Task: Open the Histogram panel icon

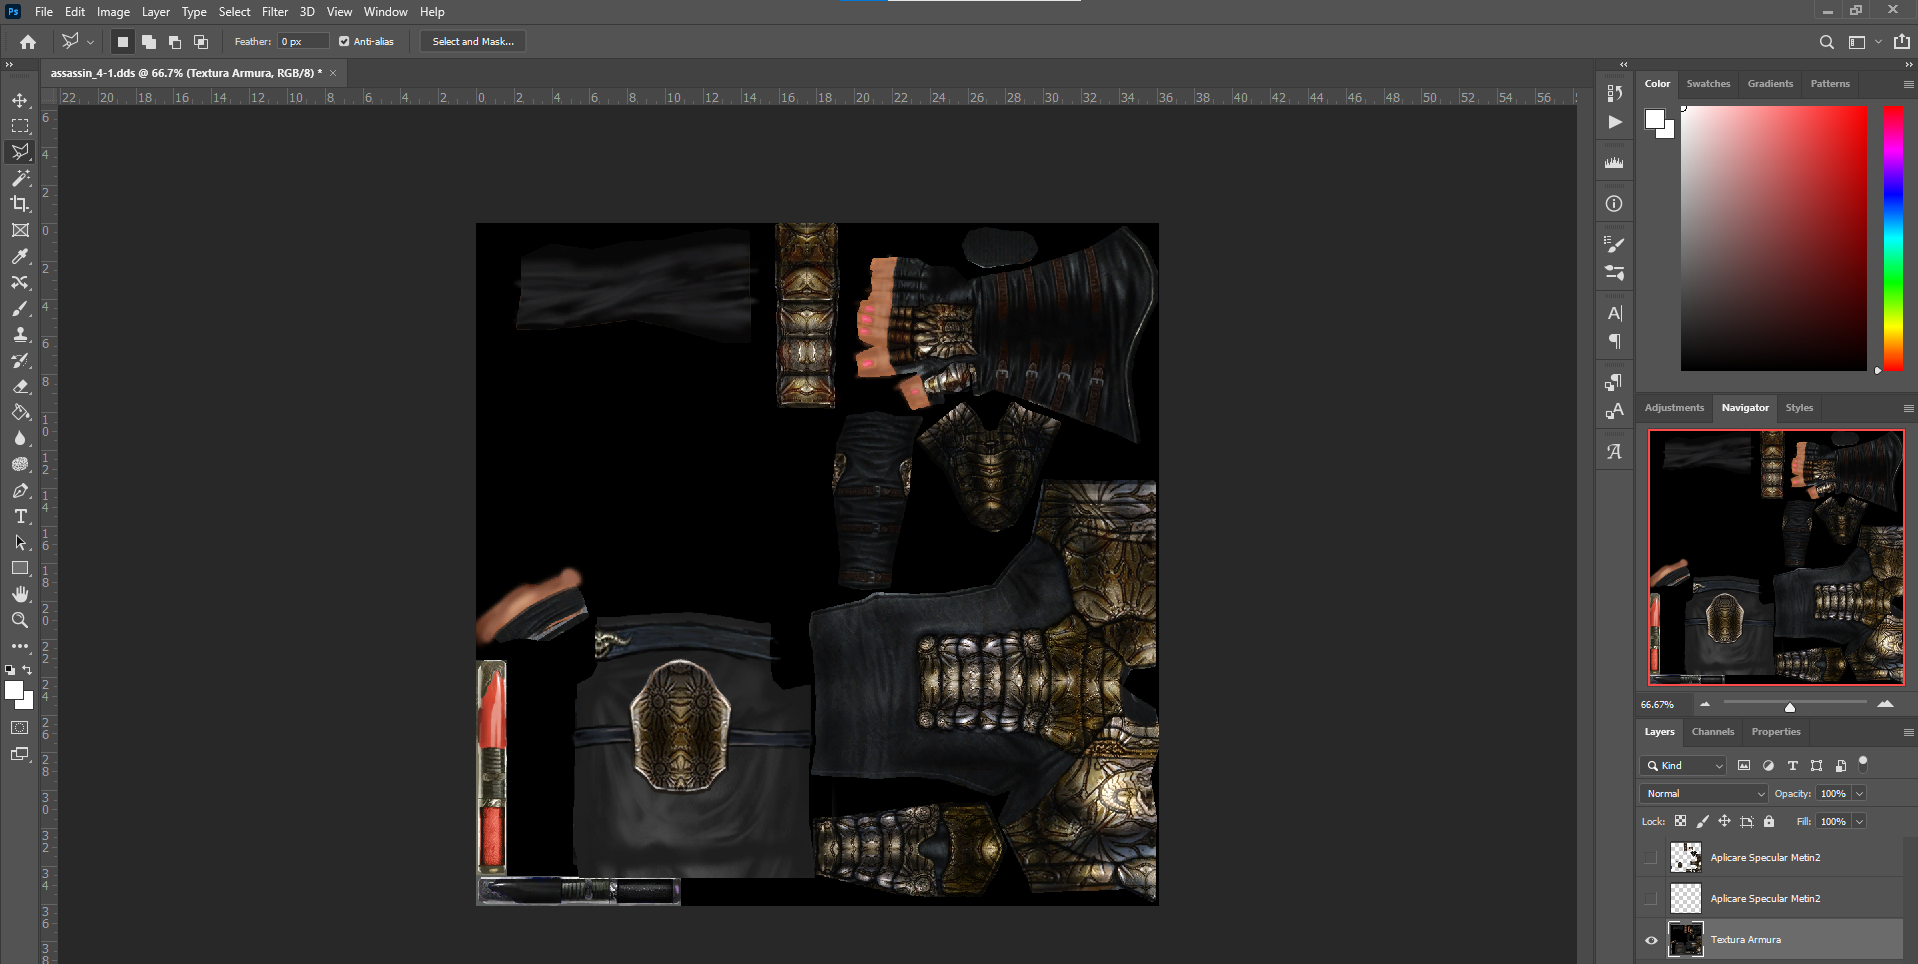Action: click(1614, 163)
